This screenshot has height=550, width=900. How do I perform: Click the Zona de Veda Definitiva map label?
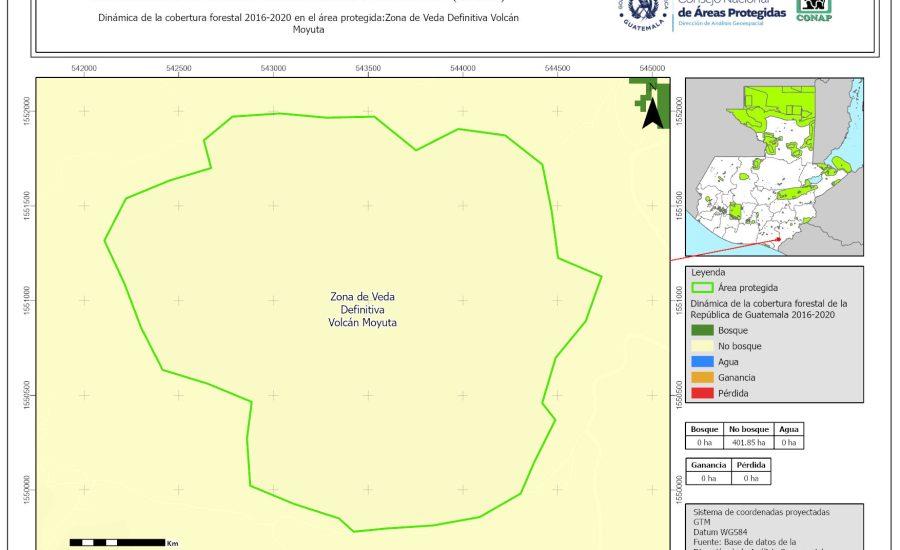363,310
